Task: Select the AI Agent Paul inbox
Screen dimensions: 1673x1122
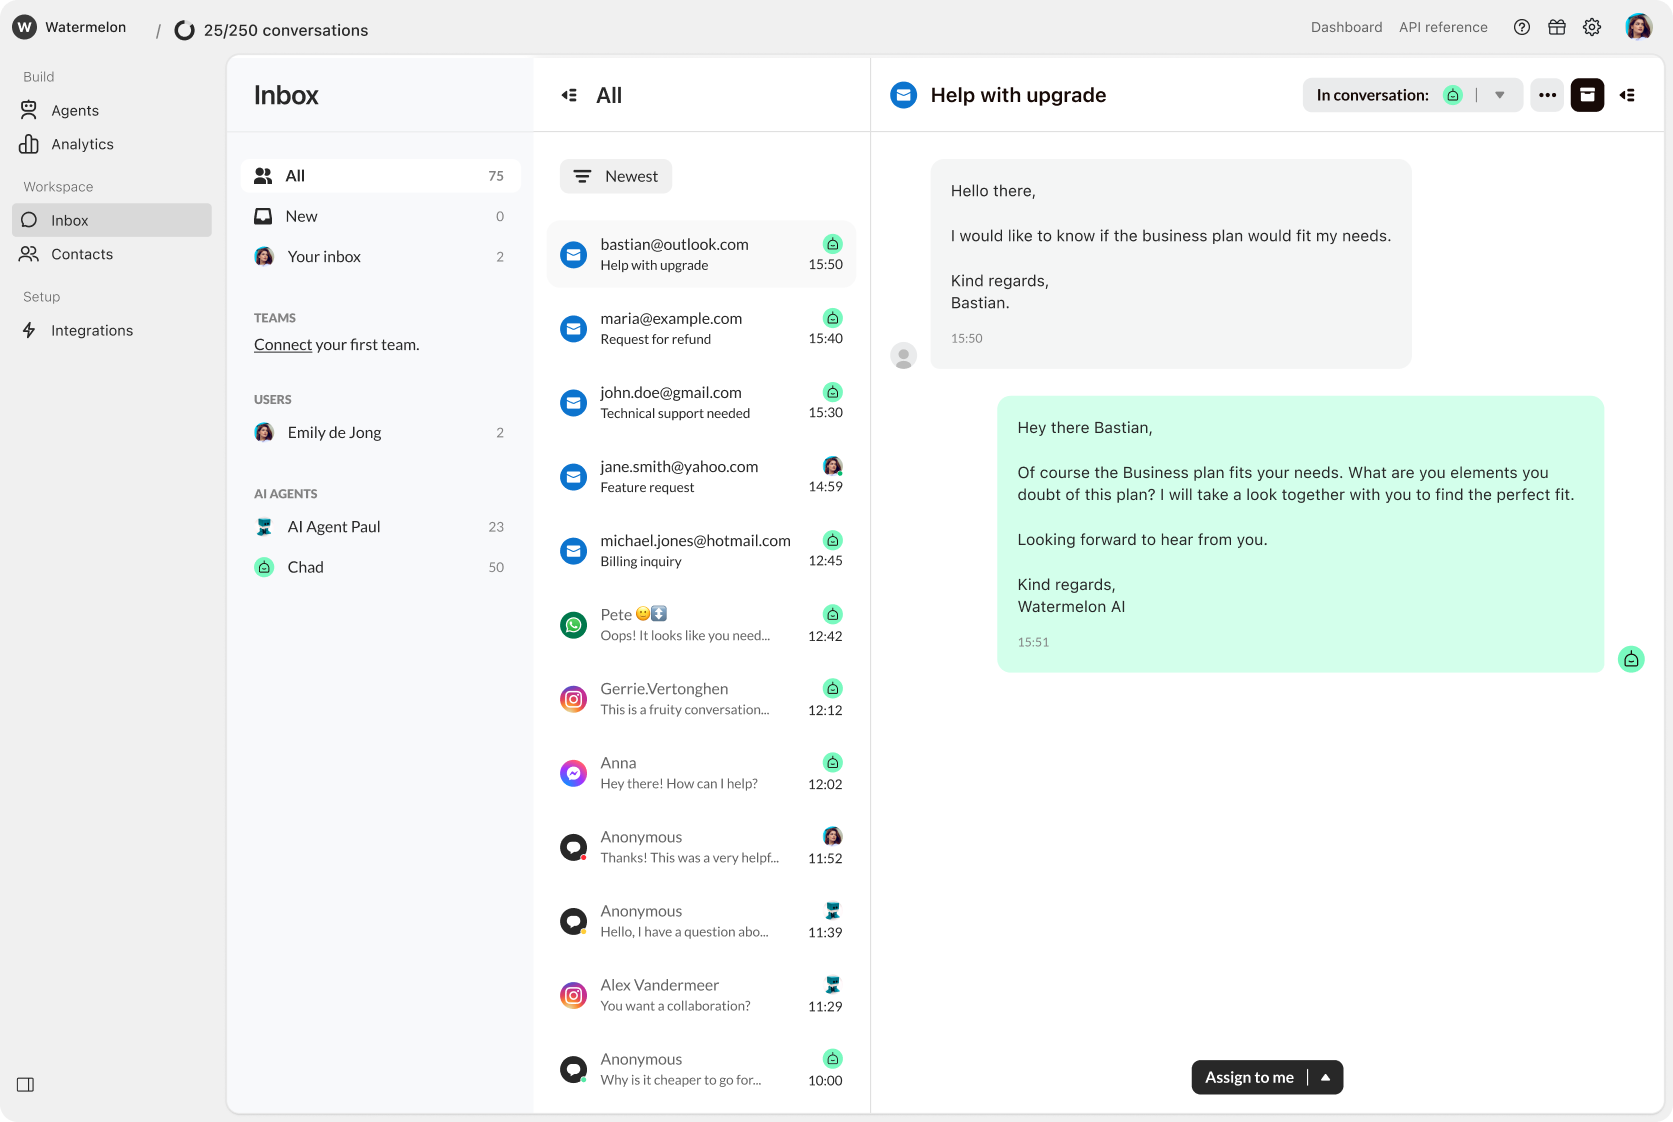Action: (x=334, y=527)
